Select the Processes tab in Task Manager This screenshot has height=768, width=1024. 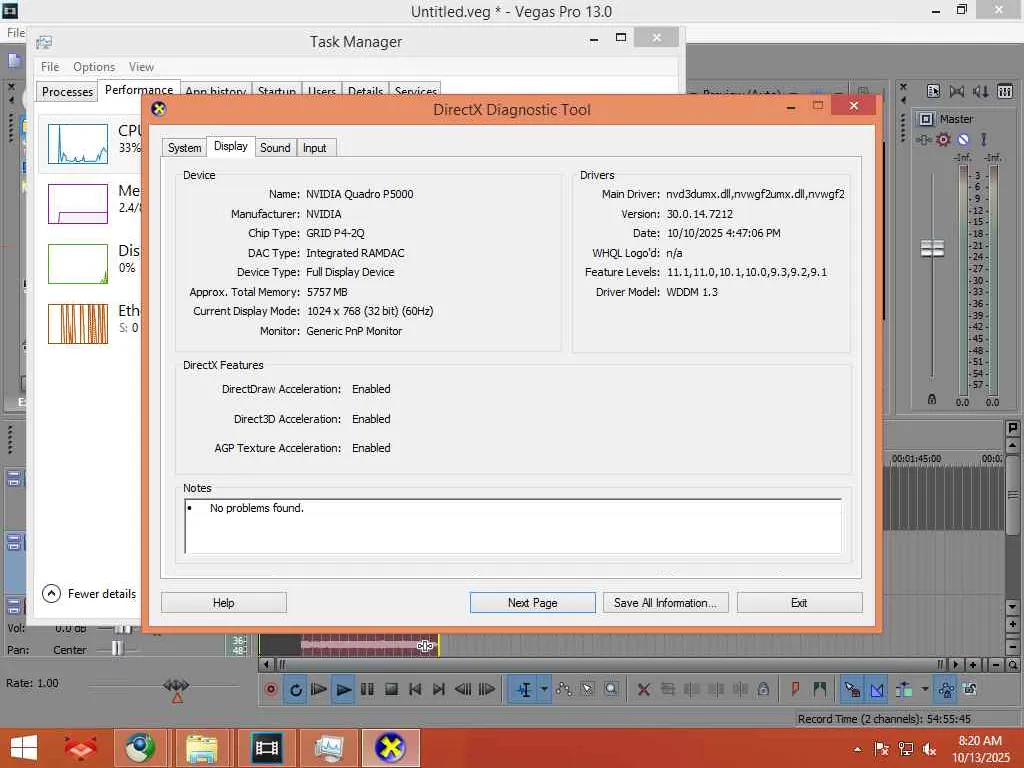[x=67, y=91]
